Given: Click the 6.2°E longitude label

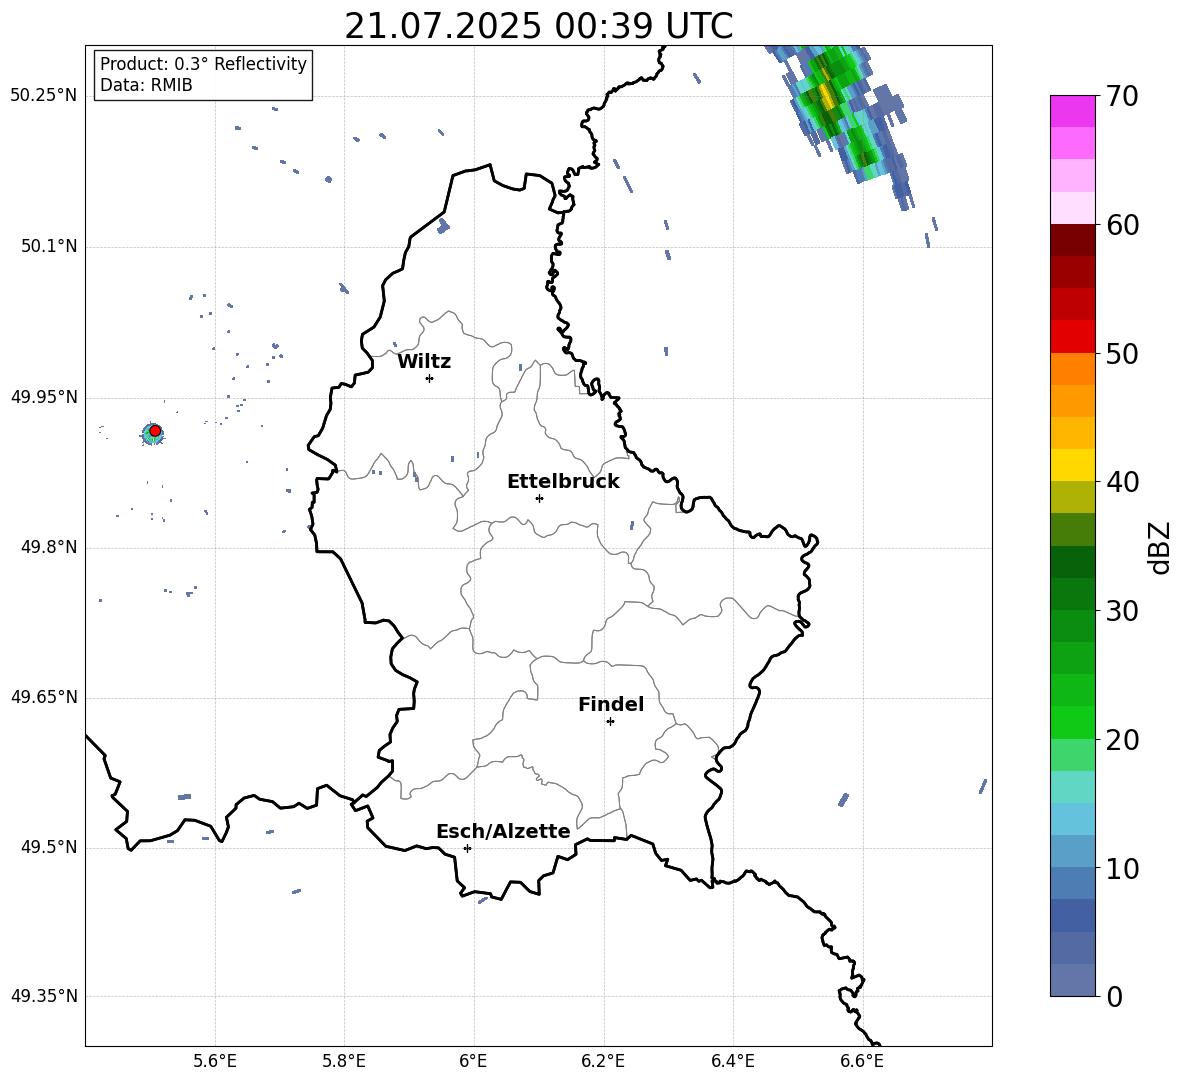Looking at the screenshot, I should coord(603,1061).
